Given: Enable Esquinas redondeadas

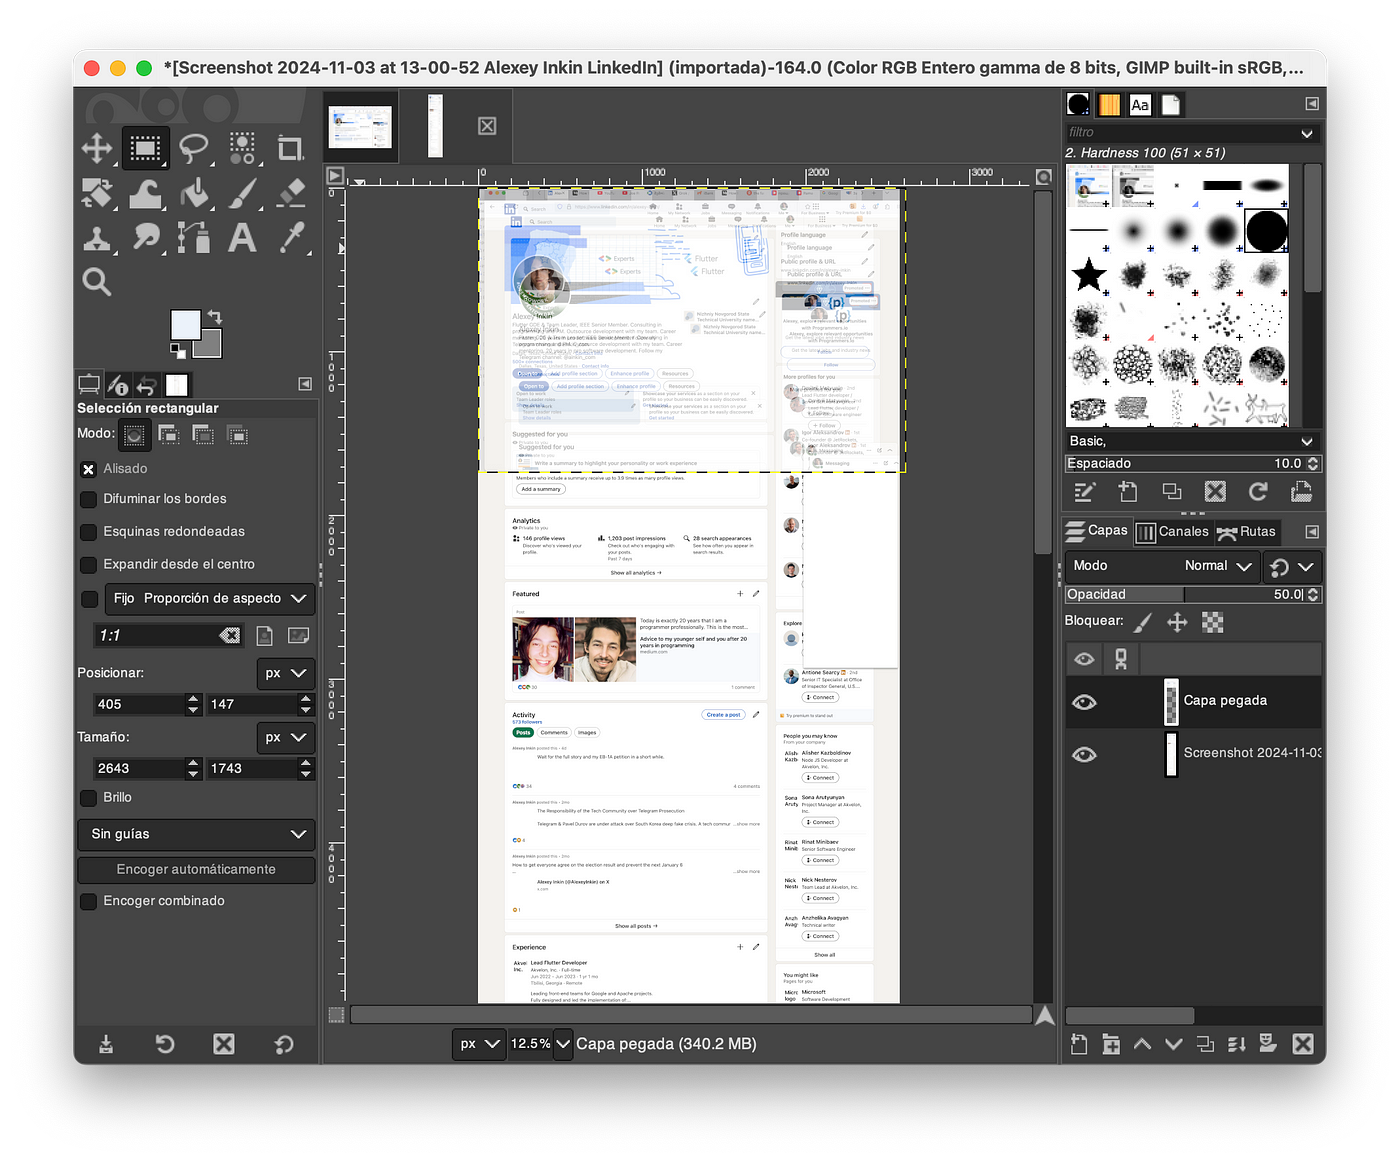Looking at the screenshot, I should click(88, 532).
